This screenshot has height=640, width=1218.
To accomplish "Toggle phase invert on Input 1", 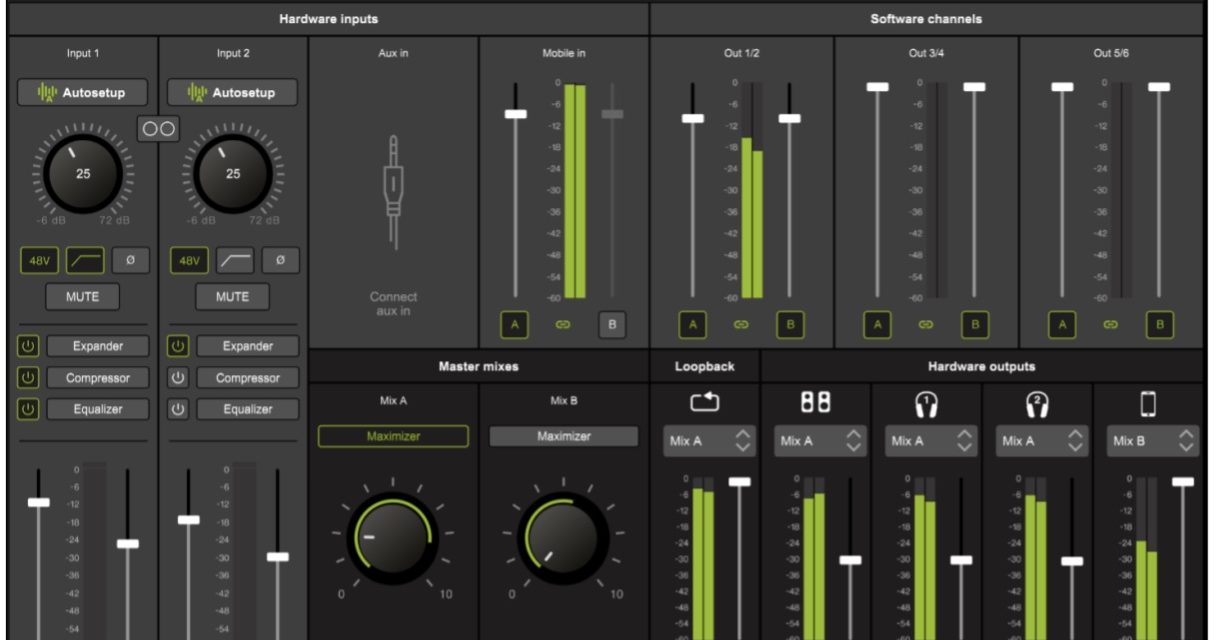I will 130,261.
